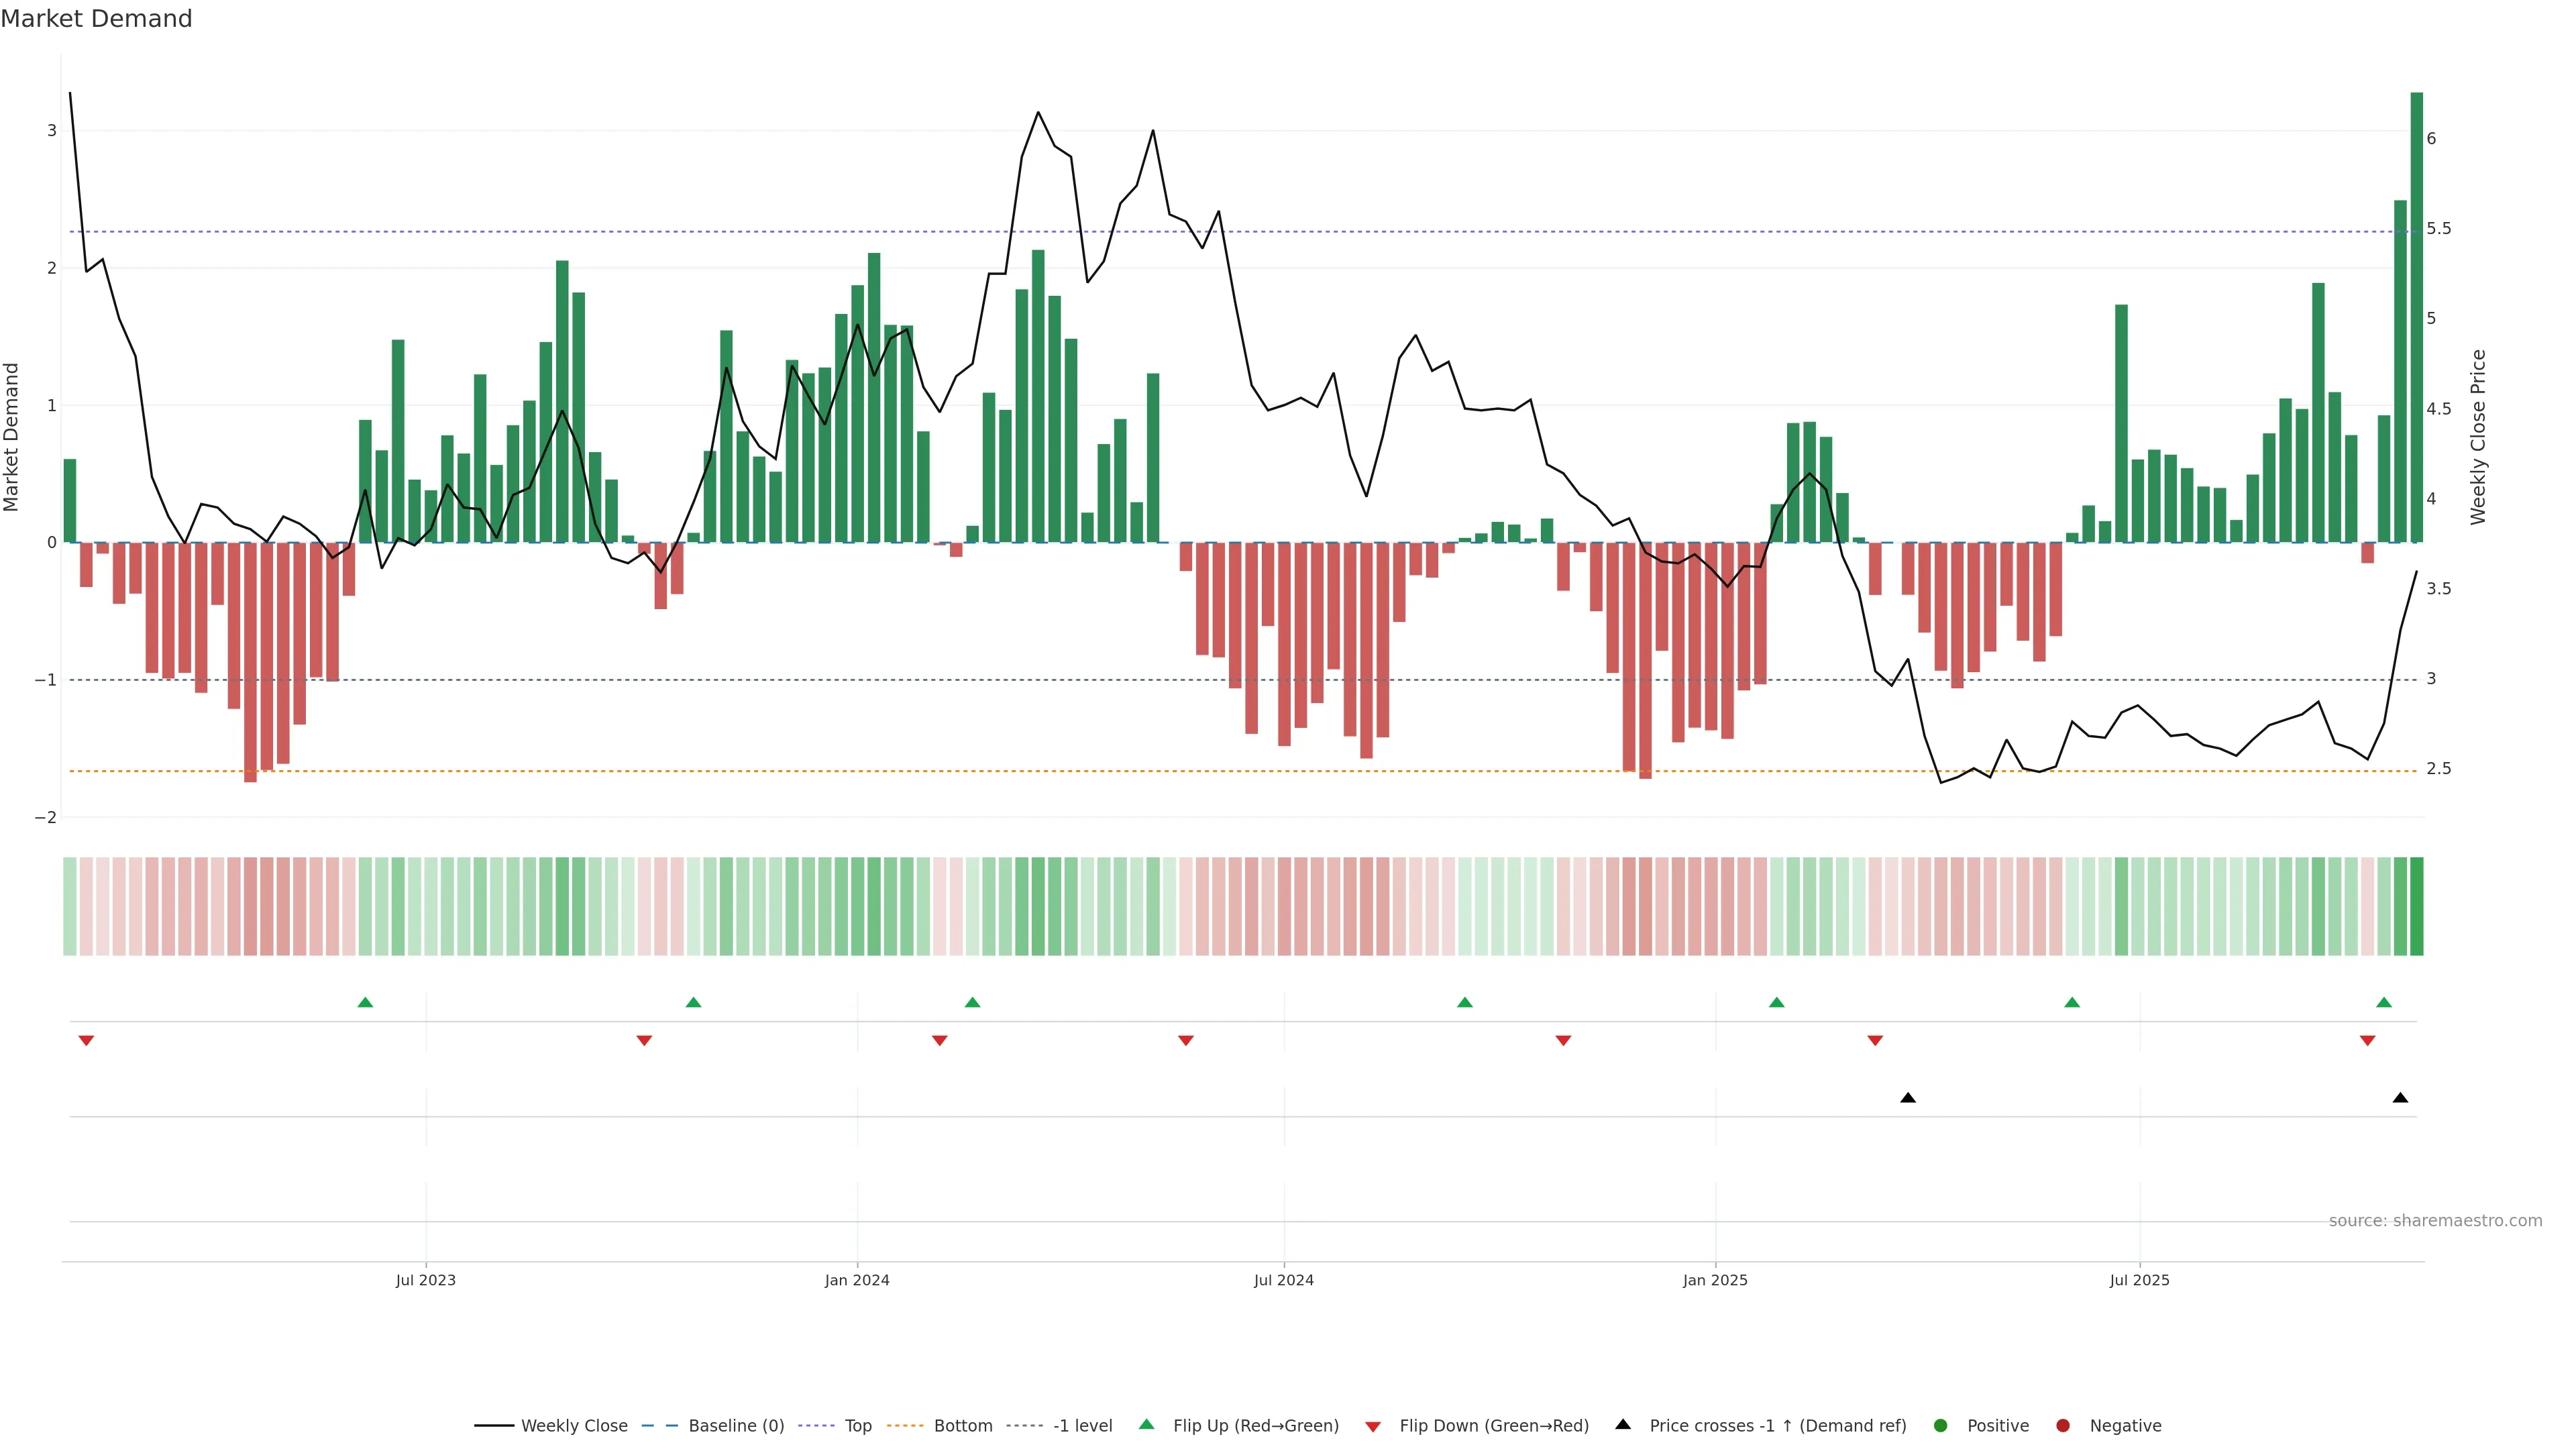
Task: Click red Flip Down legend triangle icon
Action: [x=1373, y=1427]
